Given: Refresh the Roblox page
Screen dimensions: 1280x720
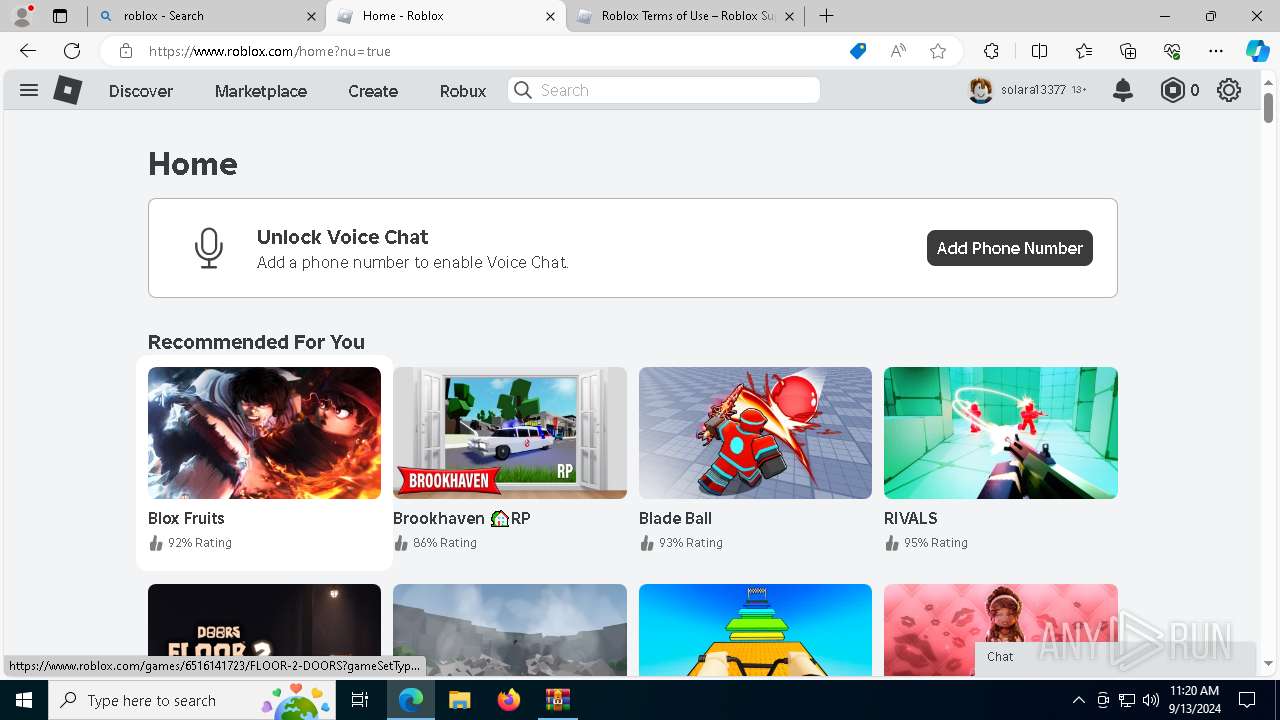Looking at the screenshot, I should 72,51.
